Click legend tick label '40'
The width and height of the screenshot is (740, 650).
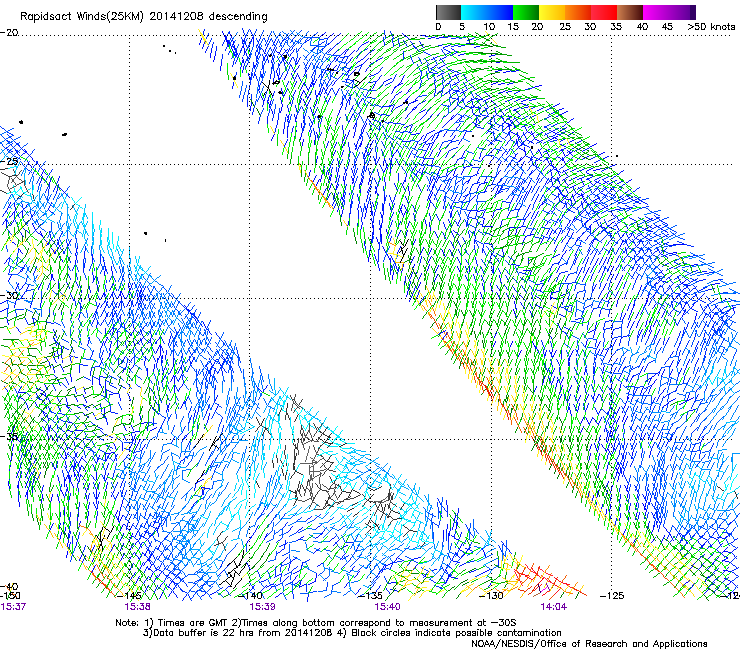[x=642, y=27]
